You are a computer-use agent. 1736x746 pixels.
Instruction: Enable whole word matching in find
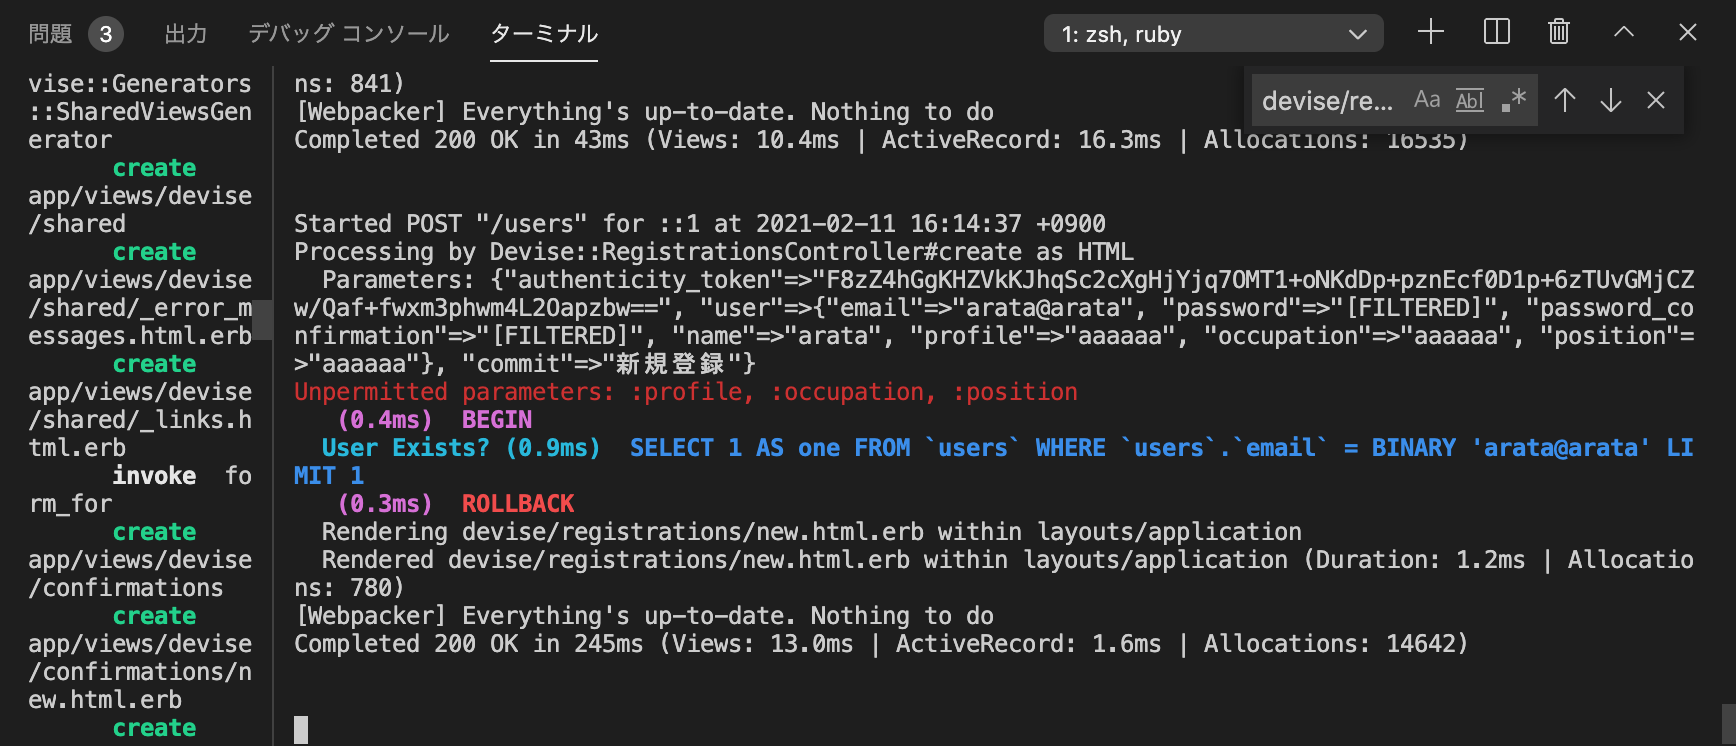(x=1470, y=100)
